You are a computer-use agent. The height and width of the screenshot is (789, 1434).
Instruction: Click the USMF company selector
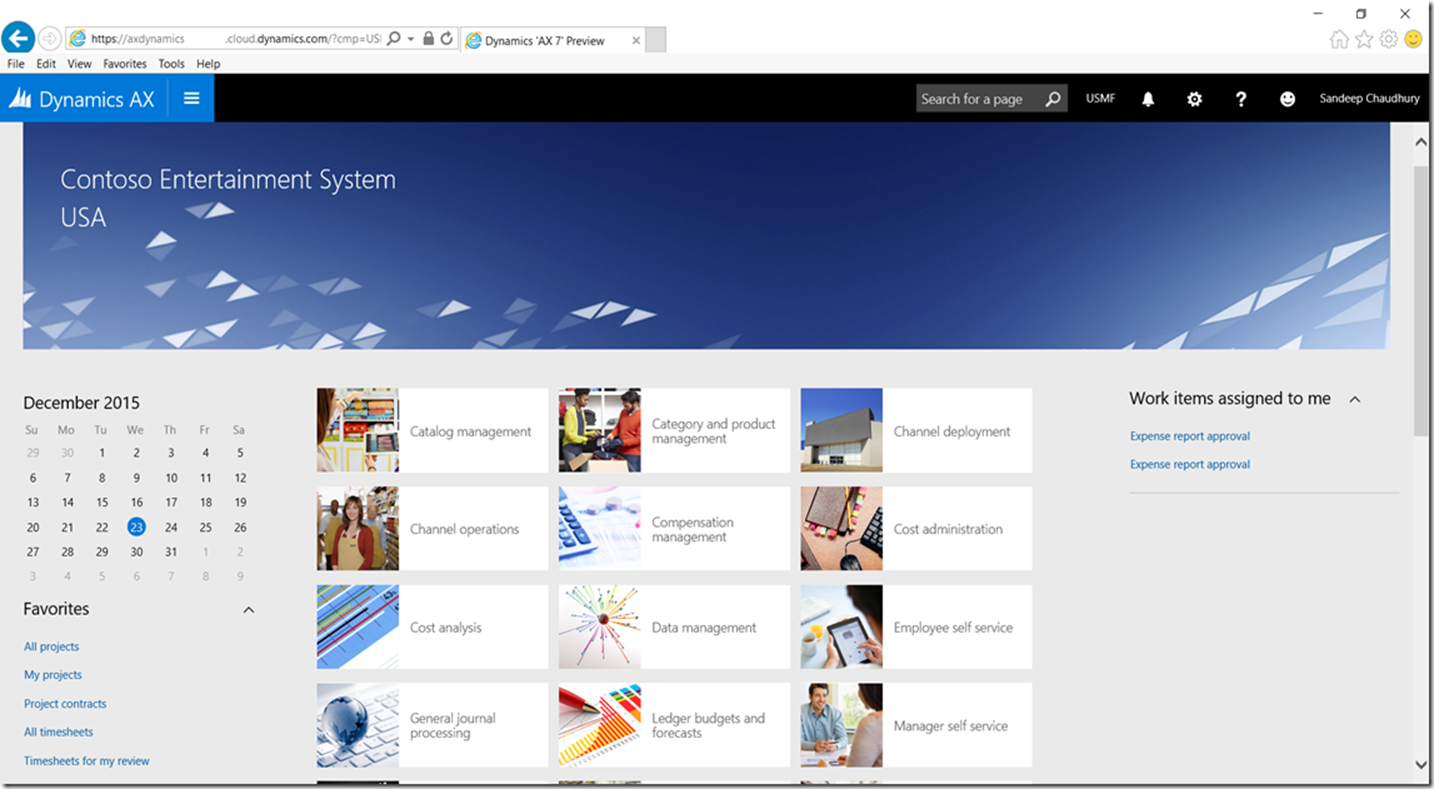(1100, 99)
